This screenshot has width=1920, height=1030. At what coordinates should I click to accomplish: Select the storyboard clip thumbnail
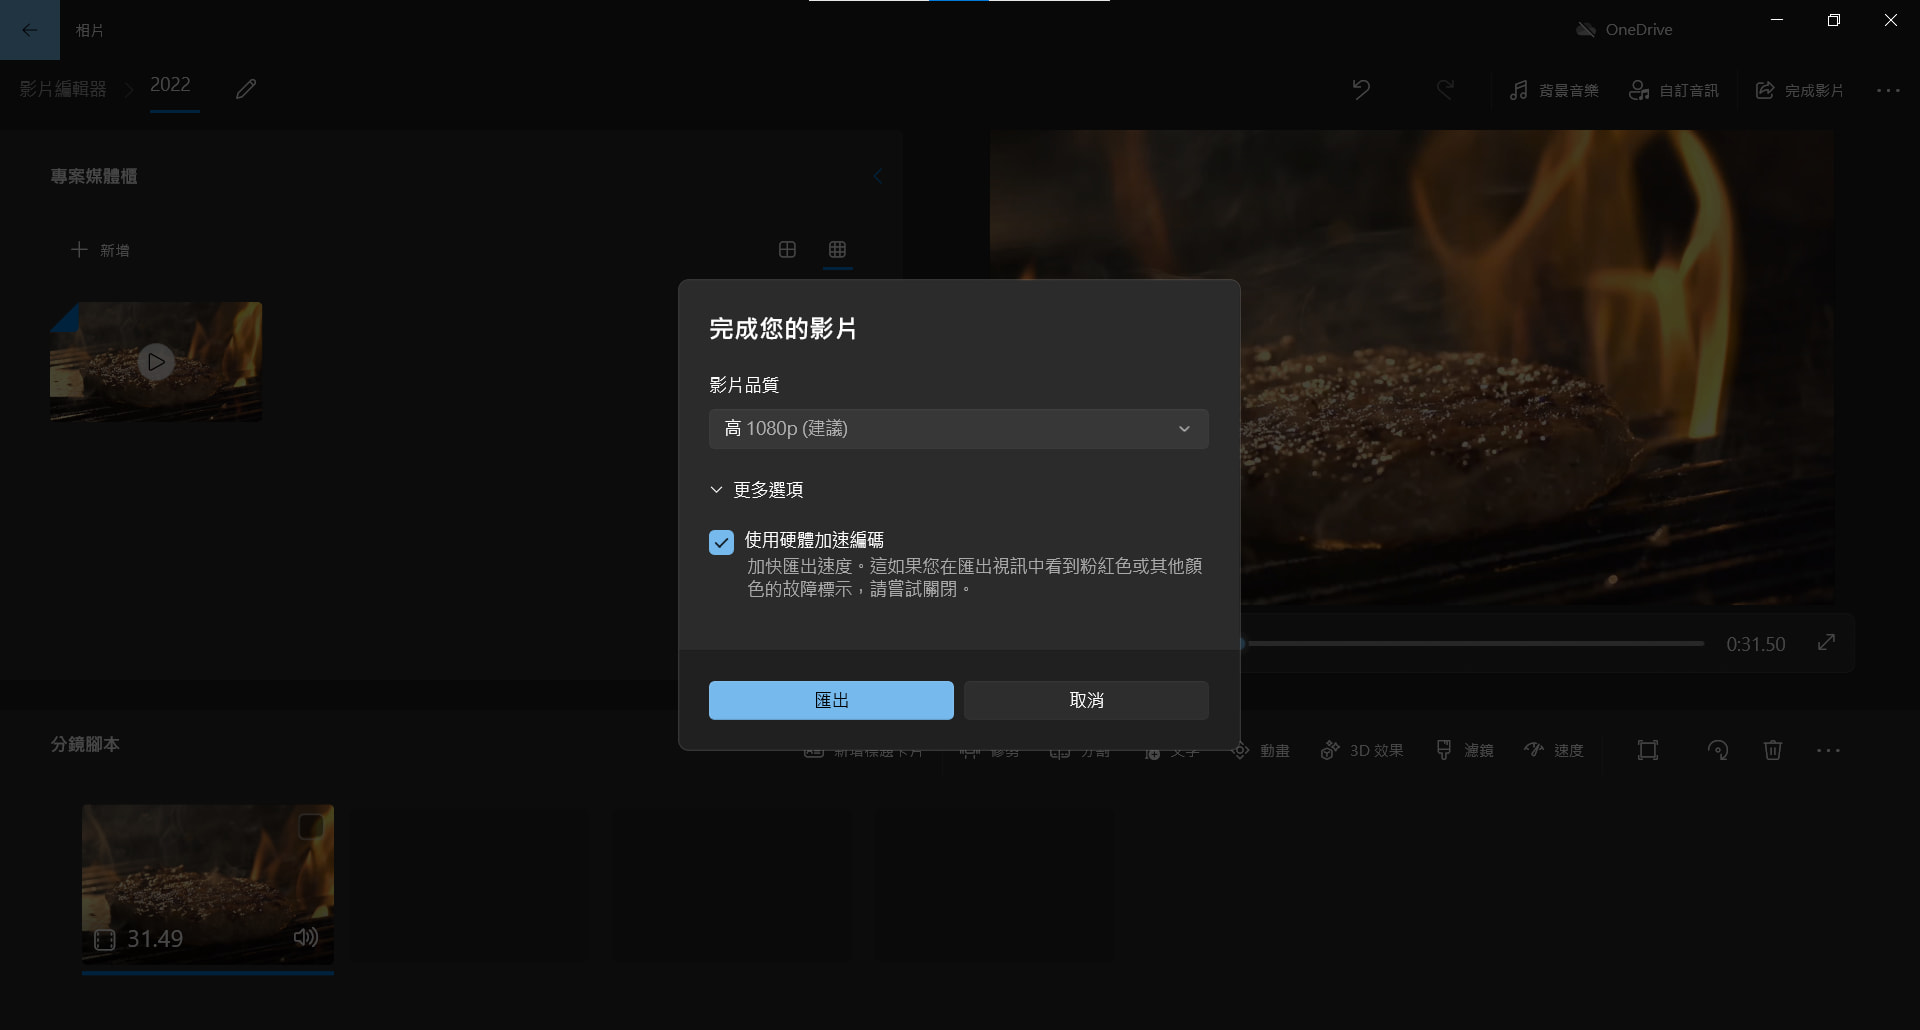(x=208, y=885)
